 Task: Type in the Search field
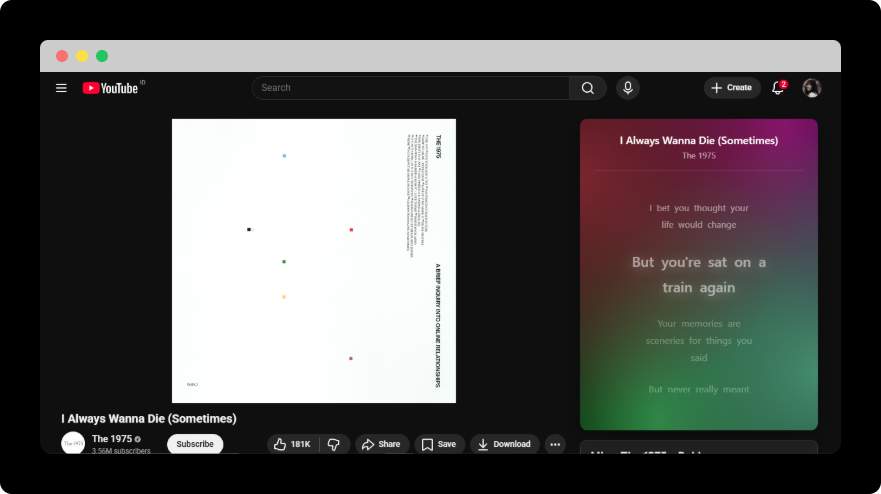pos(410,88)
